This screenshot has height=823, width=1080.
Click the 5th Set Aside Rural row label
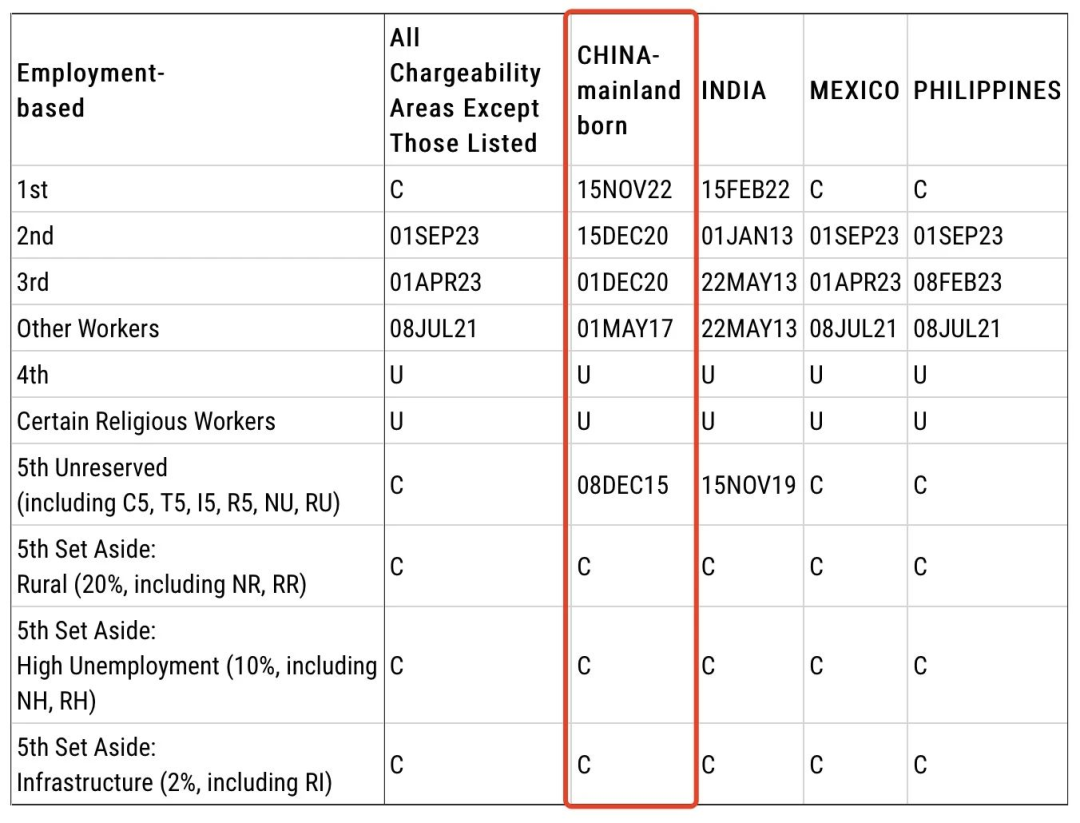161,566
